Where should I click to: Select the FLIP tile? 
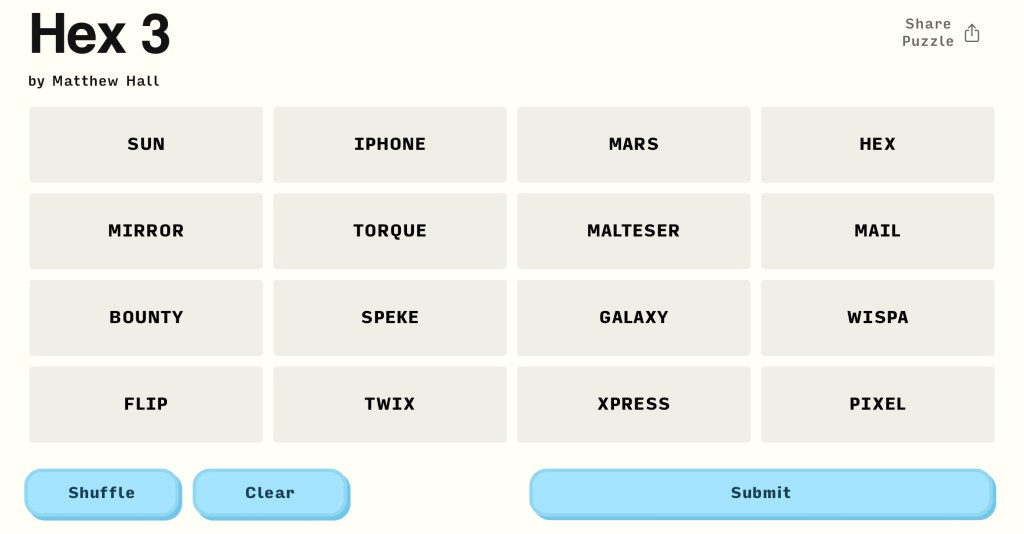[146, 404]
